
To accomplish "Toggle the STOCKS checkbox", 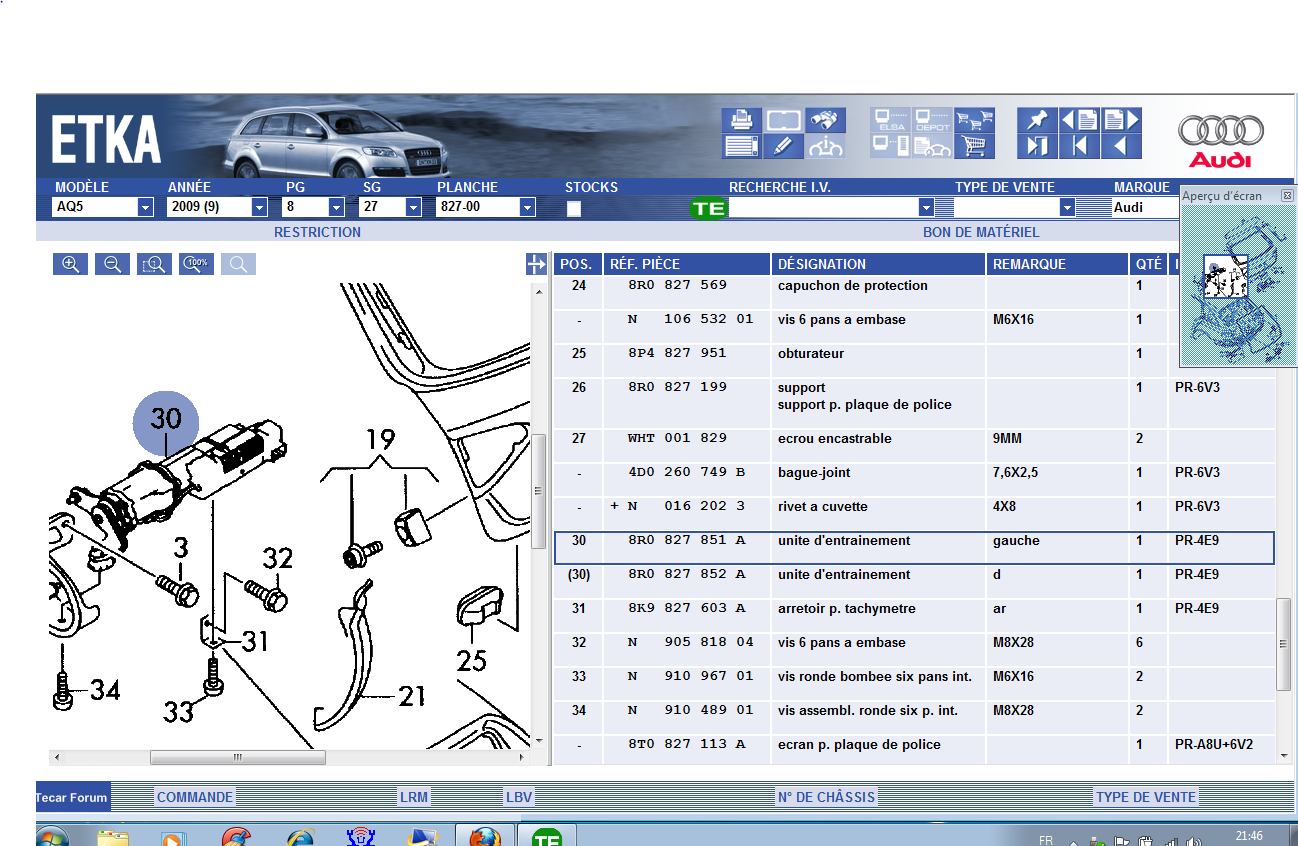I will pos(574,209).
